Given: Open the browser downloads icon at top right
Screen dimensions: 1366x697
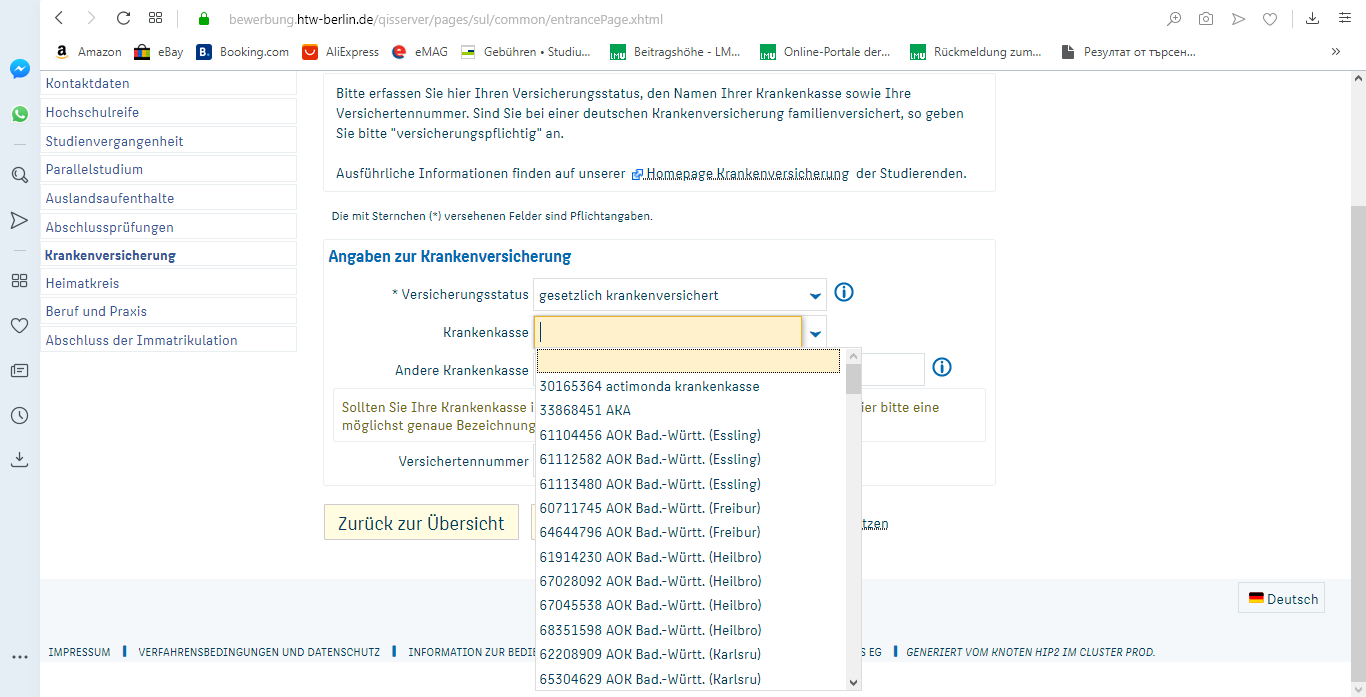Looking at the screenshot, I should pyautogui.click(x=1313, y=19).
